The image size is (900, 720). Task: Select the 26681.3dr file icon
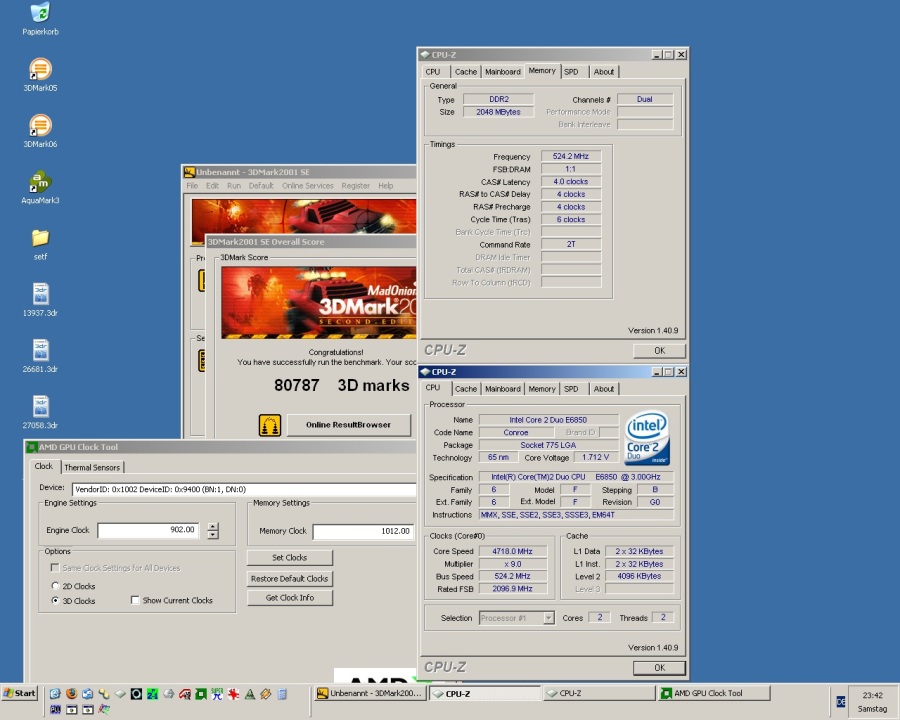pos(41,350)
